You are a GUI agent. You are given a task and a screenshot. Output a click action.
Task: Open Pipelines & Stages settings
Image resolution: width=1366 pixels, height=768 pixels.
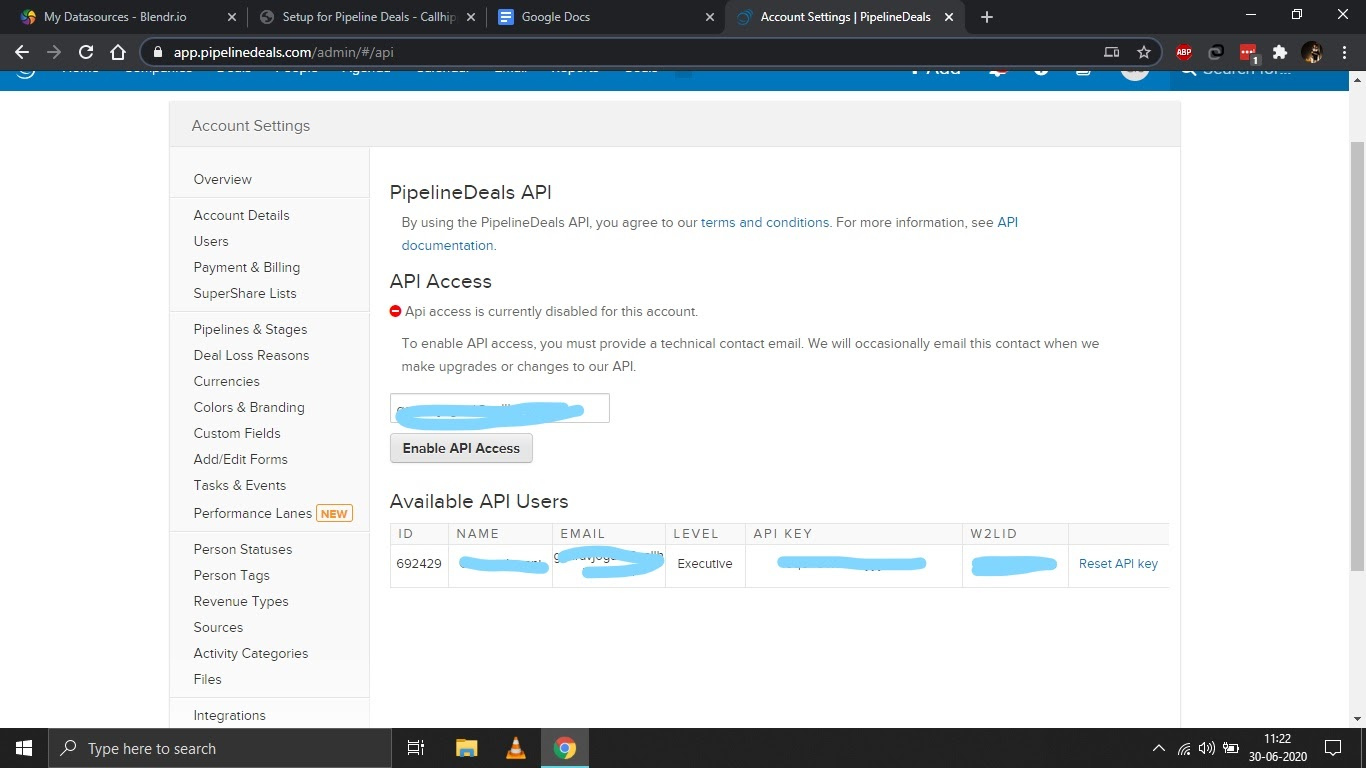click(251, 329)
